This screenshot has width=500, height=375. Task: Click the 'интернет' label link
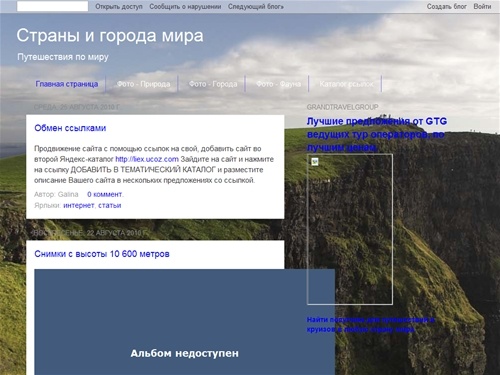coord(79,205)
